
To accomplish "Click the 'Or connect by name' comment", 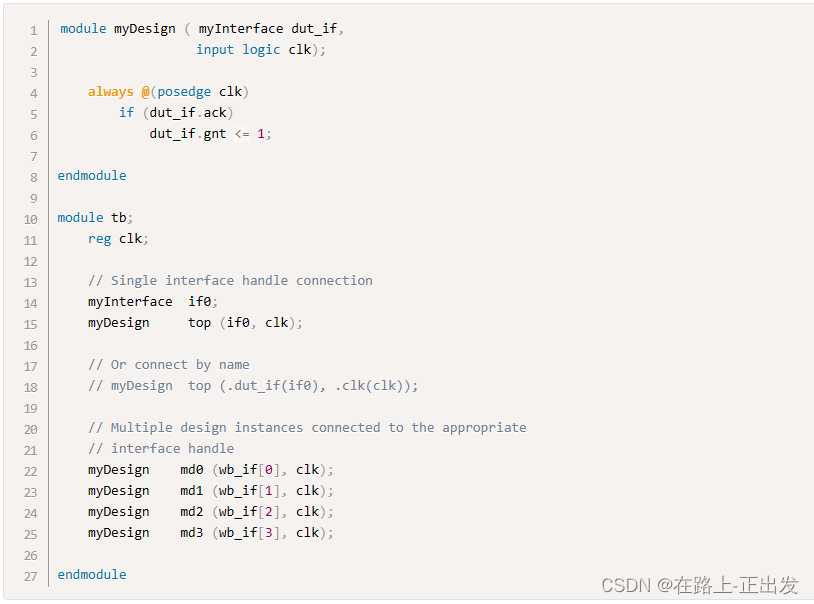I will pyautogui.click(x=180, y=365).
